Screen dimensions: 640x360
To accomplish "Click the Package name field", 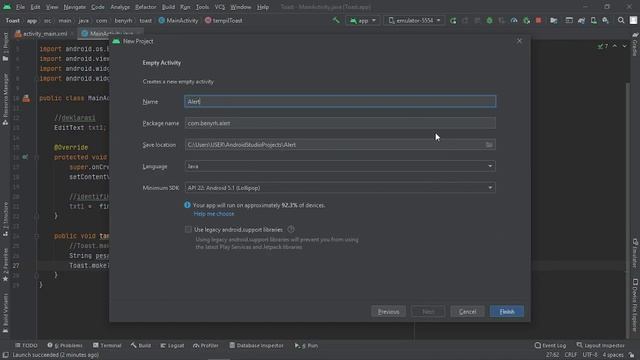I will [340, 123].
